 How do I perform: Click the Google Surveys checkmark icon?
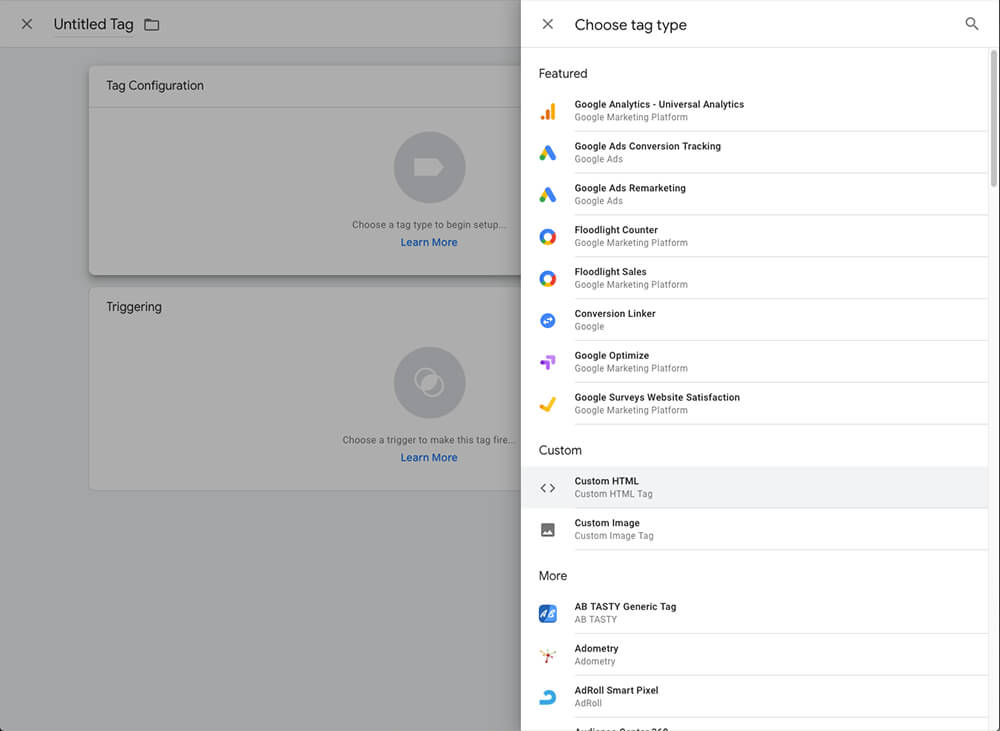[x=547, y=404]
